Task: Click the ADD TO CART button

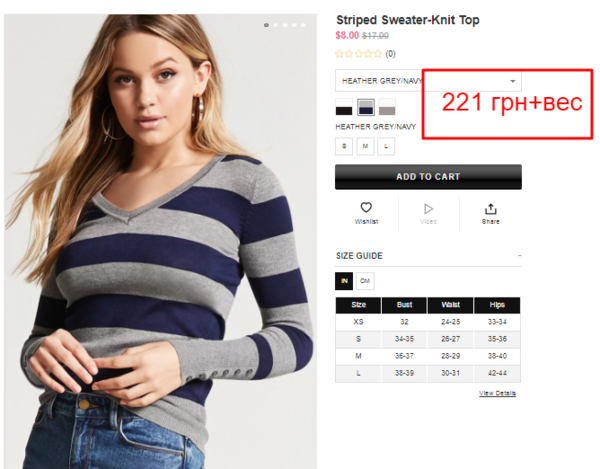Action: point(428,177)
